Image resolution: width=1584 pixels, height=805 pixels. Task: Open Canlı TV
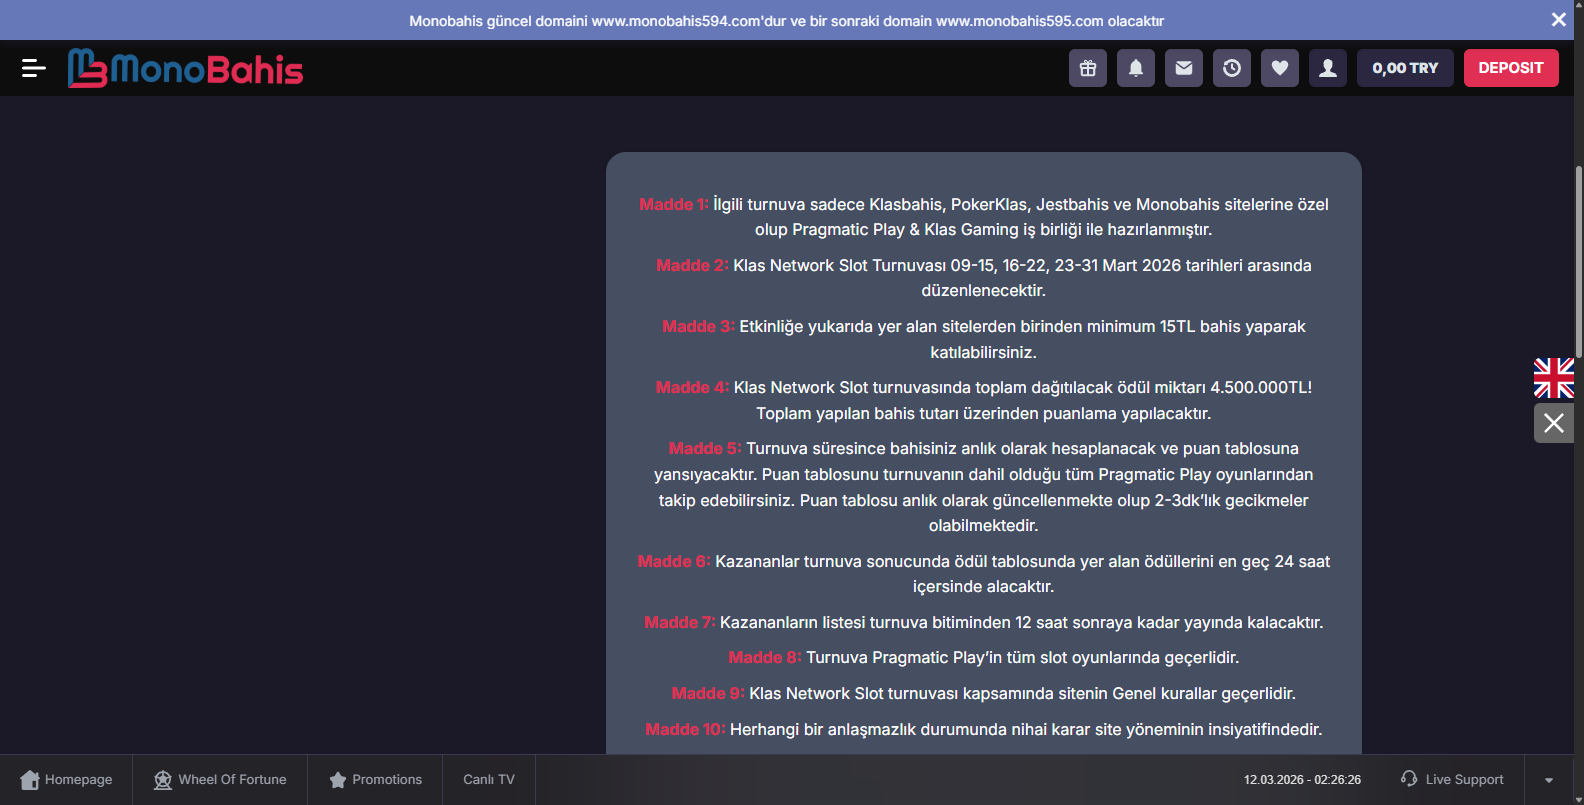pos(489,780)
